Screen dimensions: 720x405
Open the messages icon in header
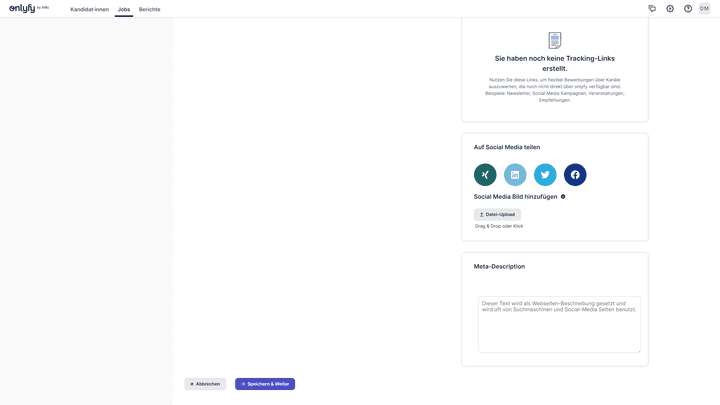tap(652, 9)
